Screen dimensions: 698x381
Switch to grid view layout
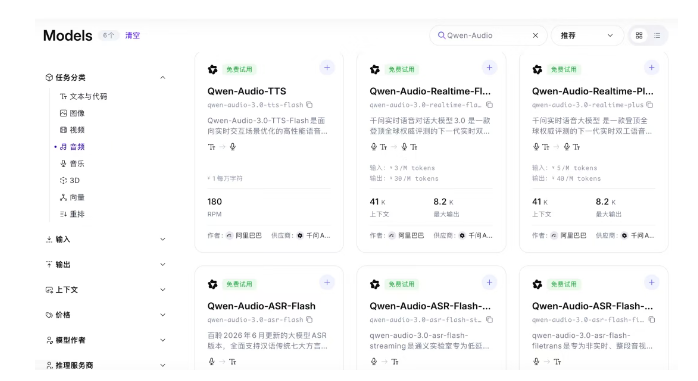coord(639,36)
